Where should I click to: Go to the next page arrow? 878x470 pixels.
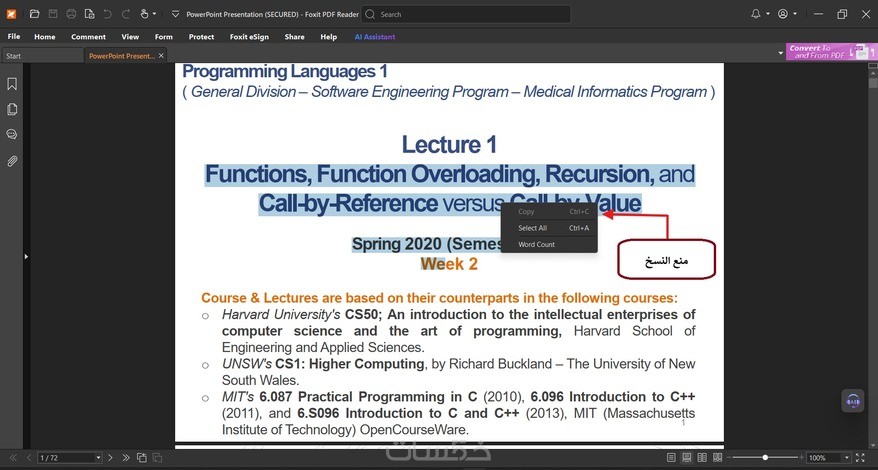point(110,458)
